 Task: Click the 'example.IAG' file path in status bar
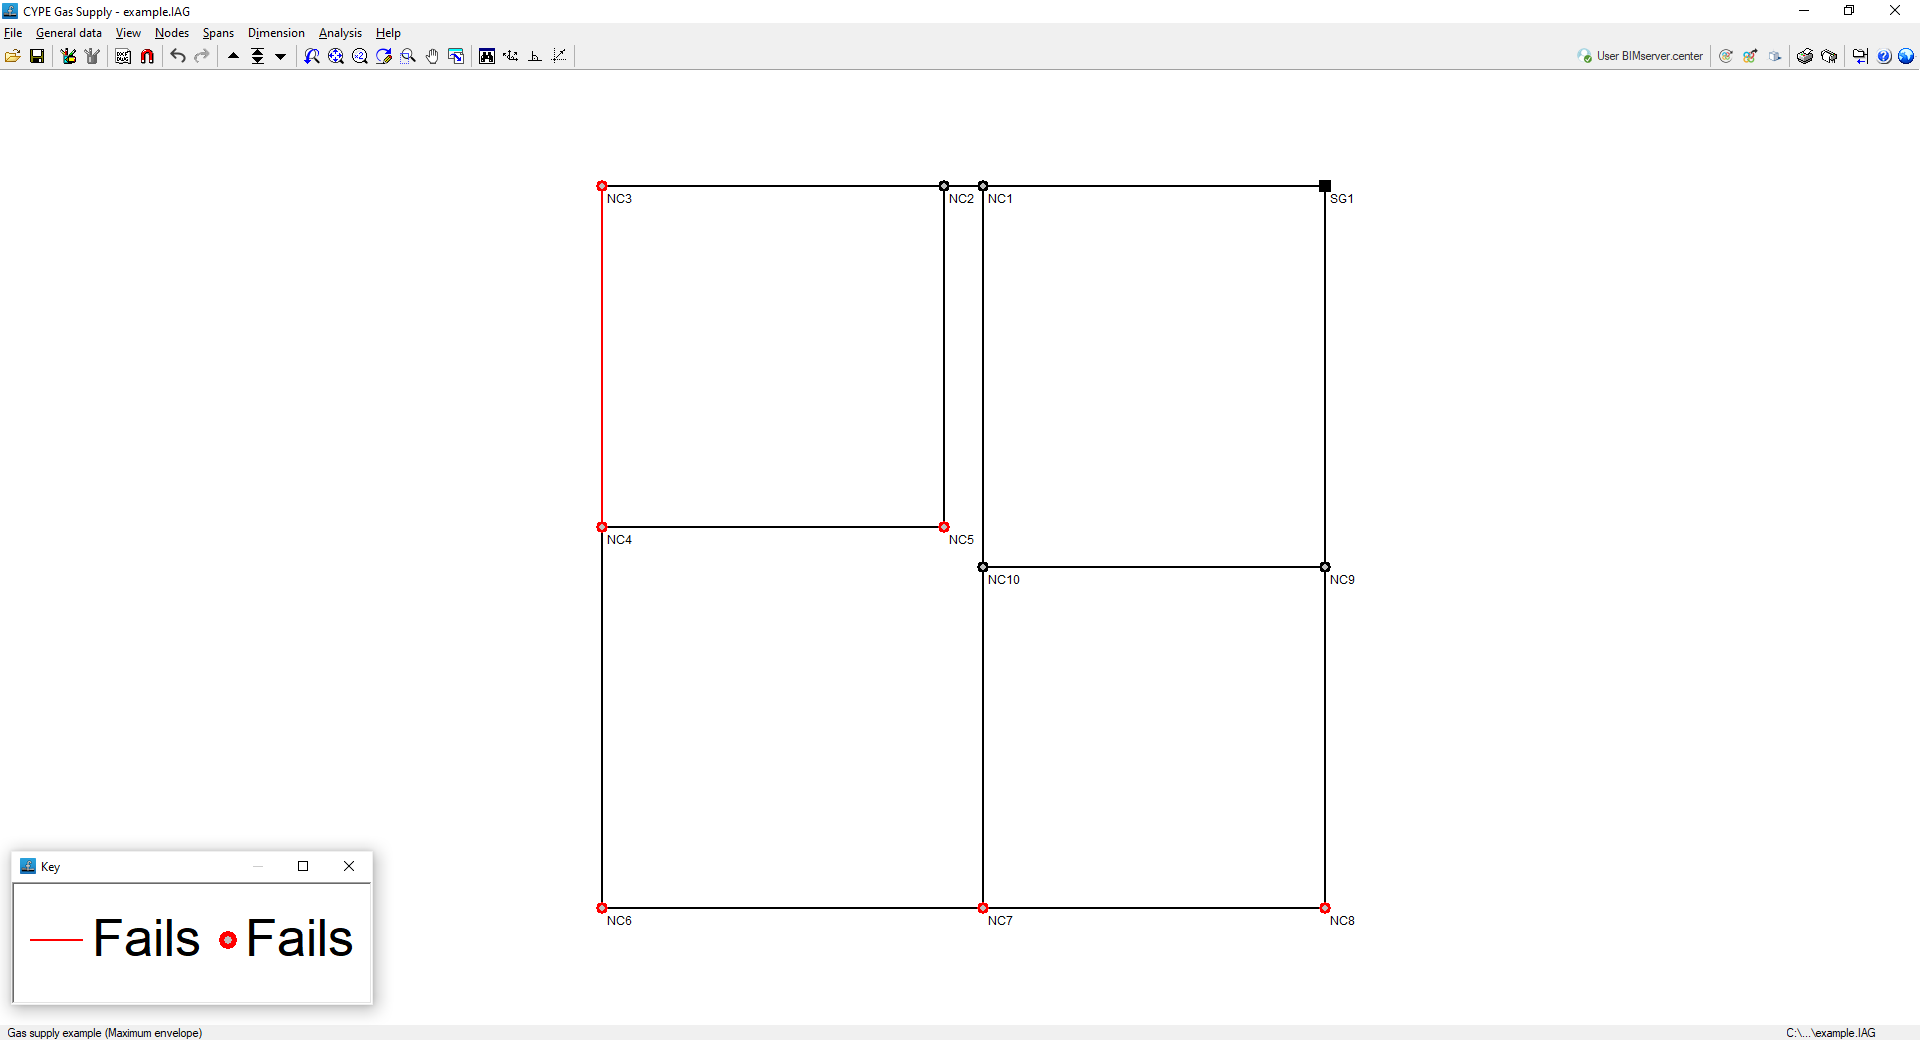point(1831,1033)
